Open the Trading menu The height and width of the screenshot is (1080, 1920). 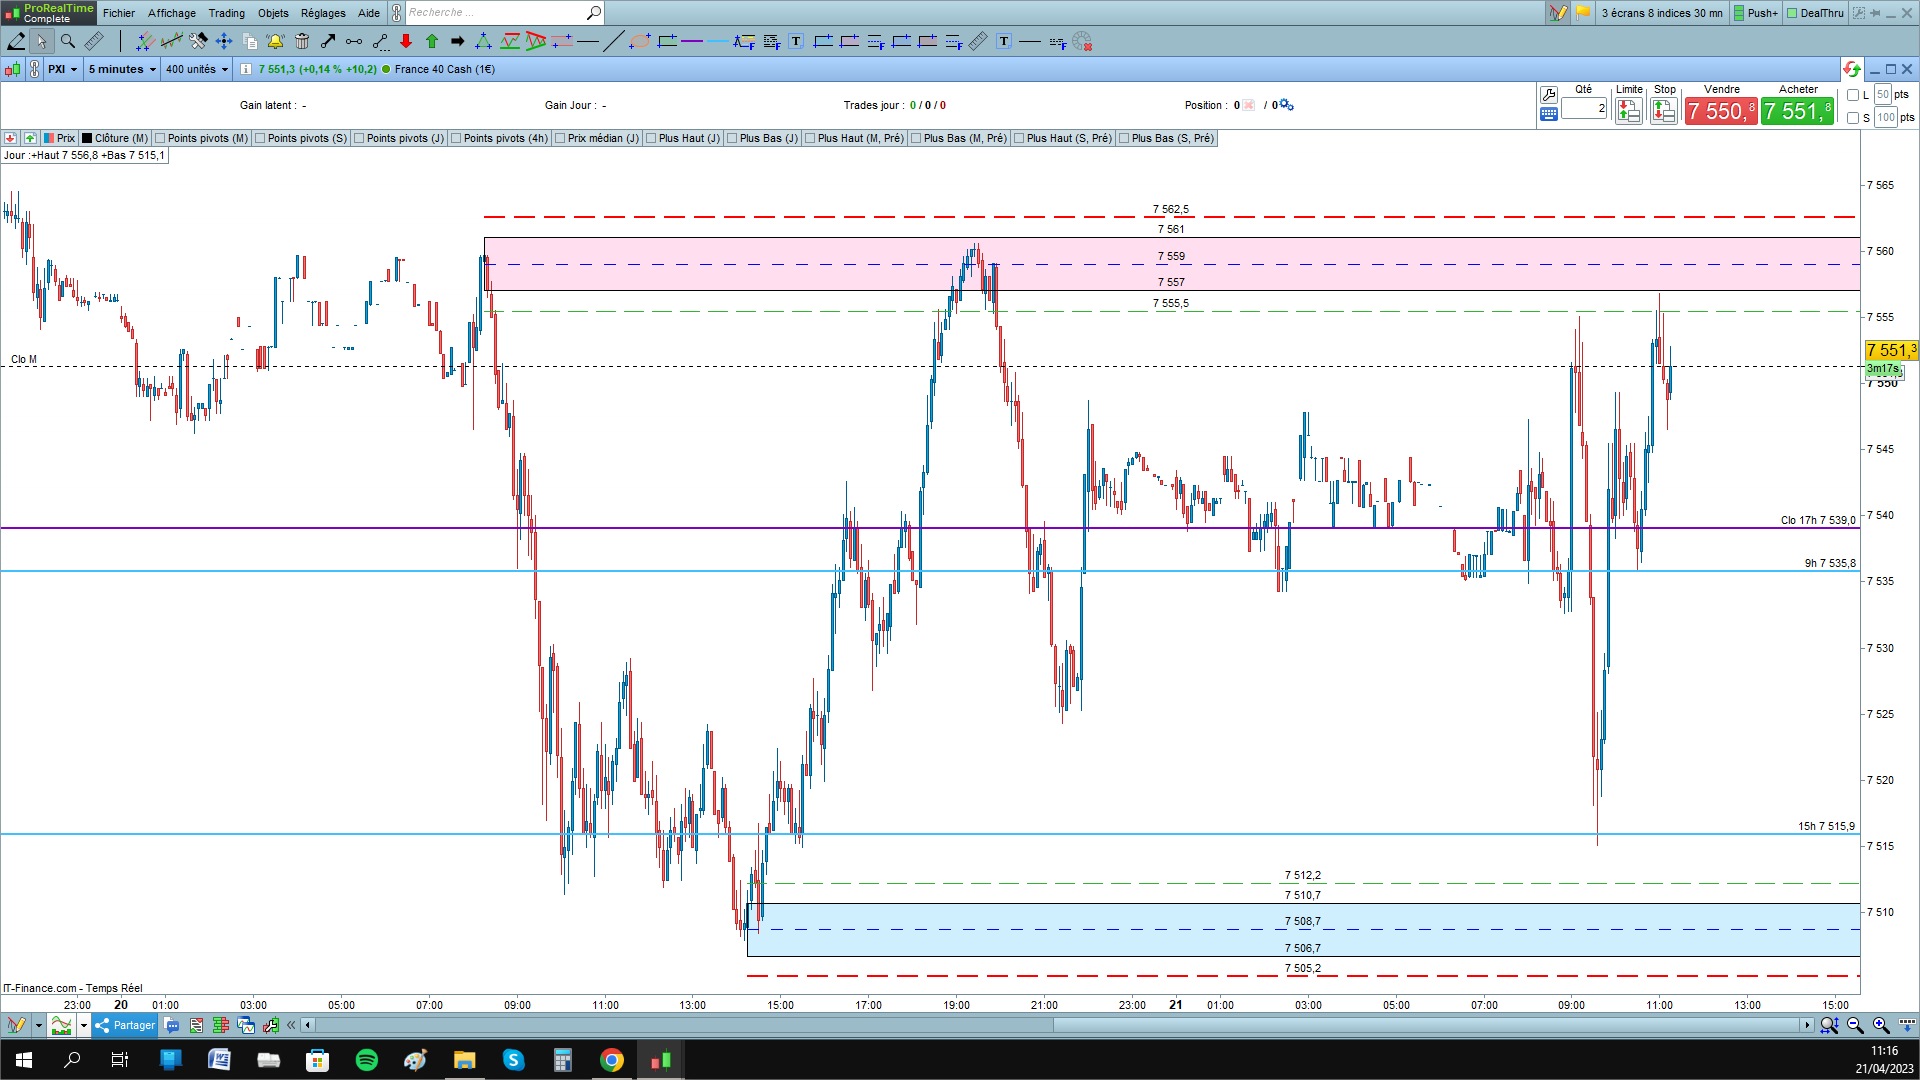pos(226,13)
